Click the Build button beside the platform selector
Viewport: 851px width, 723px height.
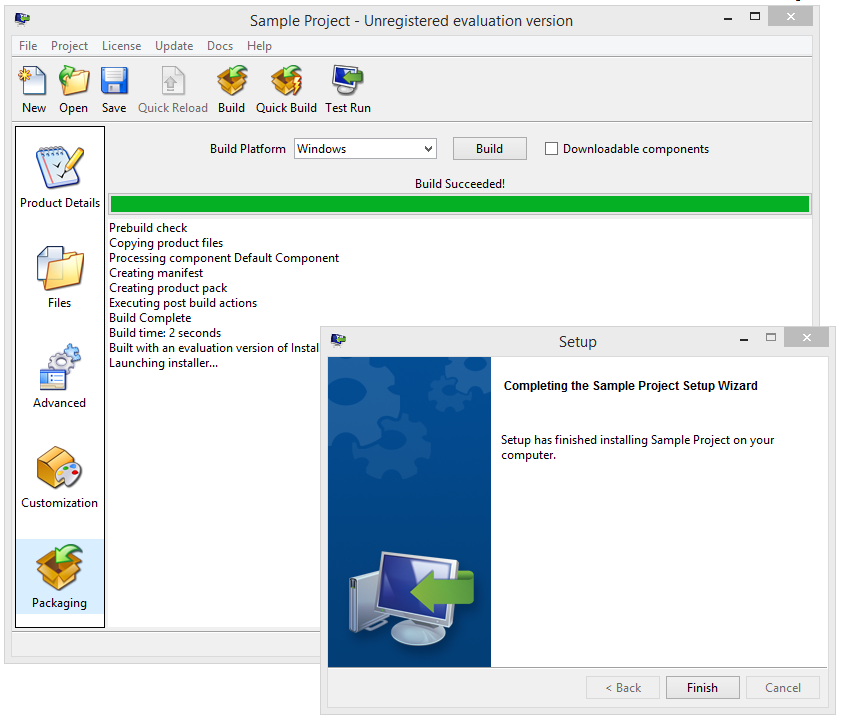click(490, 149)
